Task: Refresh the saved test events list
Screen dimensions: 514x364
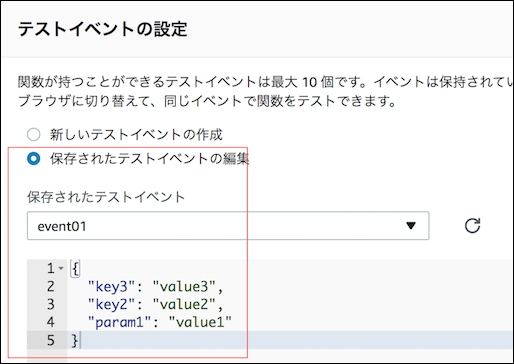Action: [x=472, y=226]
